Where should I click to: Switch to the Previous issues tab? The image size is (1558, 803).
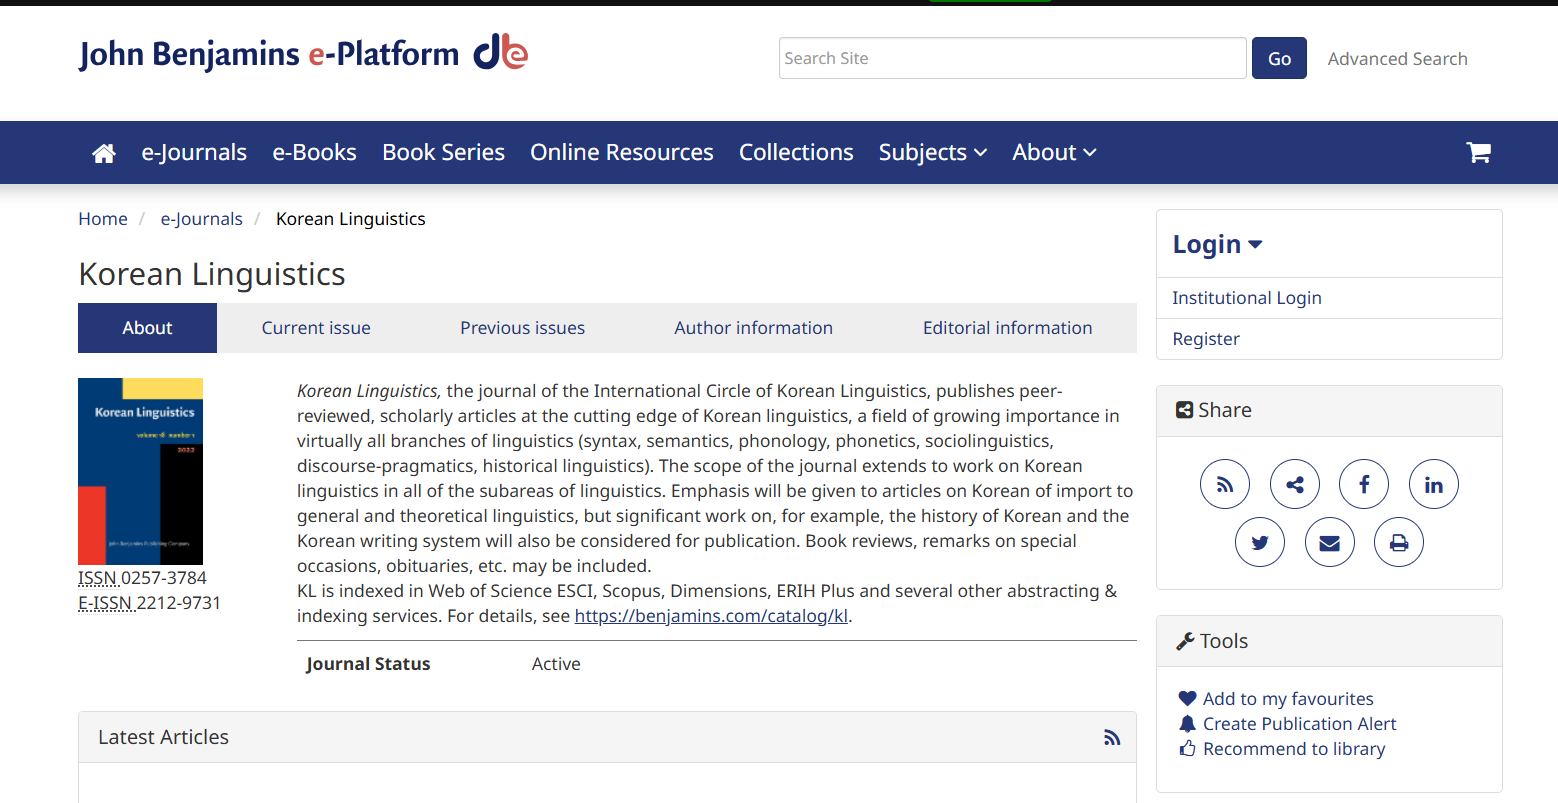(522, 328)
